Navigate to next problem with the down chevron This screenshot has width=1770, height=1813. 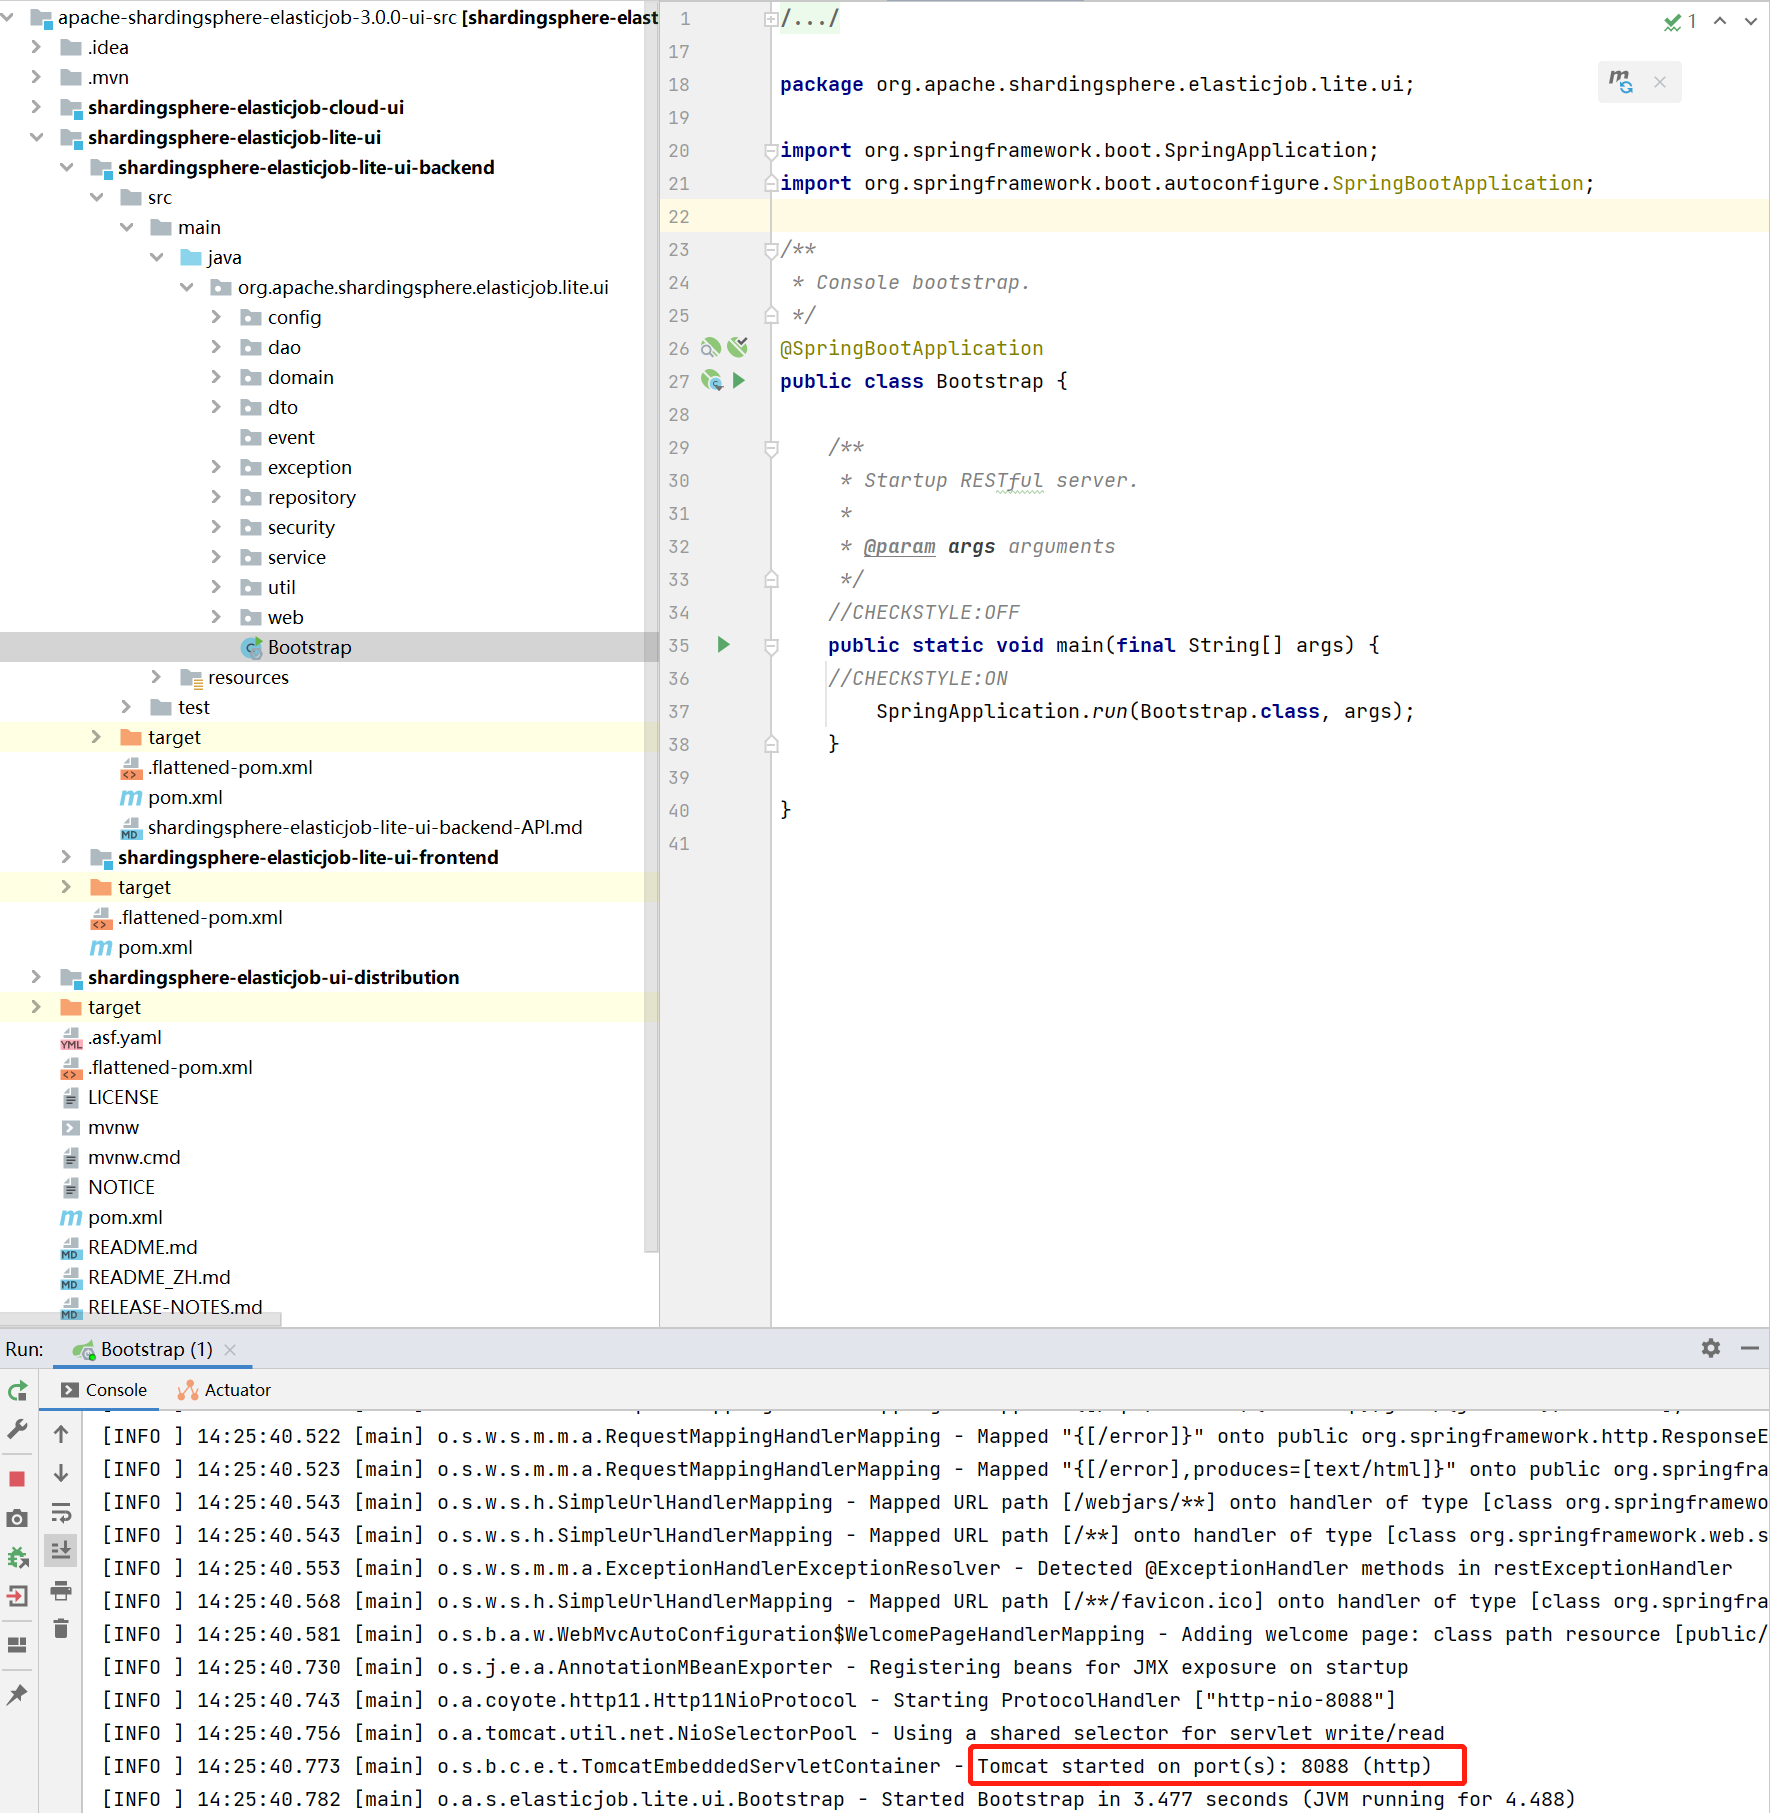tap(1749, 21)
